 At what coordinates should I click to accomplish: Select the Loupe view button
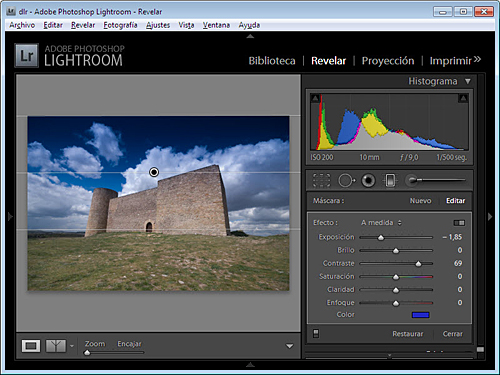(31, 346)
